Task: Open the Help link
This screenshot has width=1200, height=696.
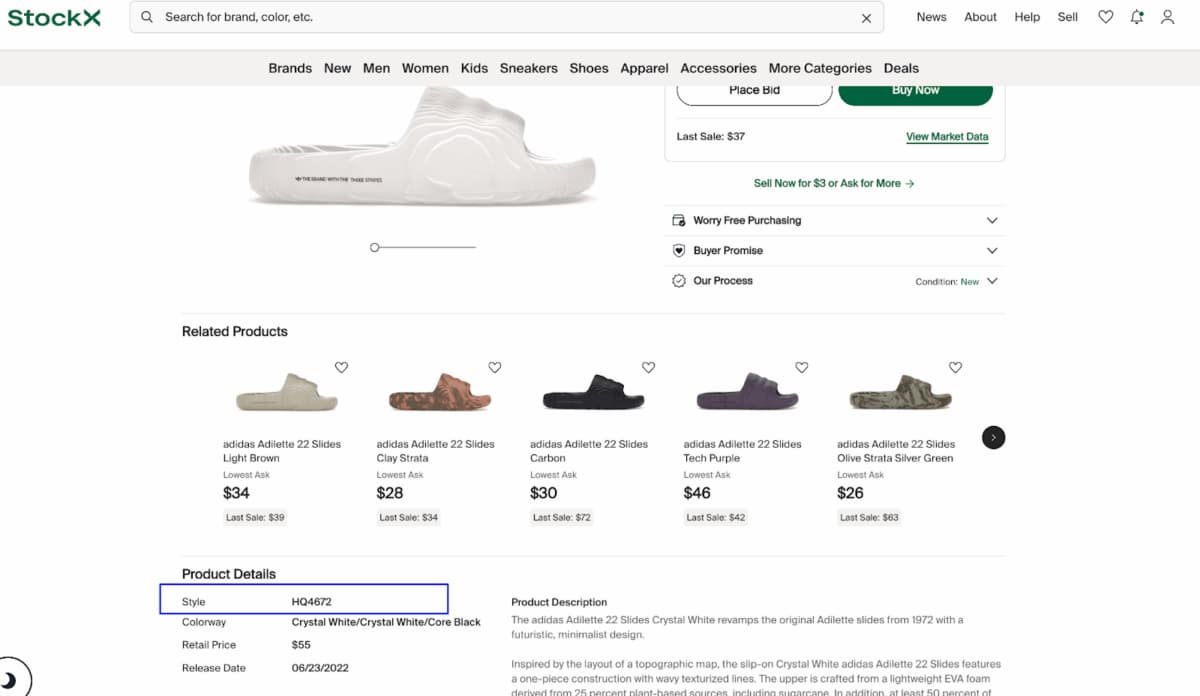Action: click(1027, 17)
